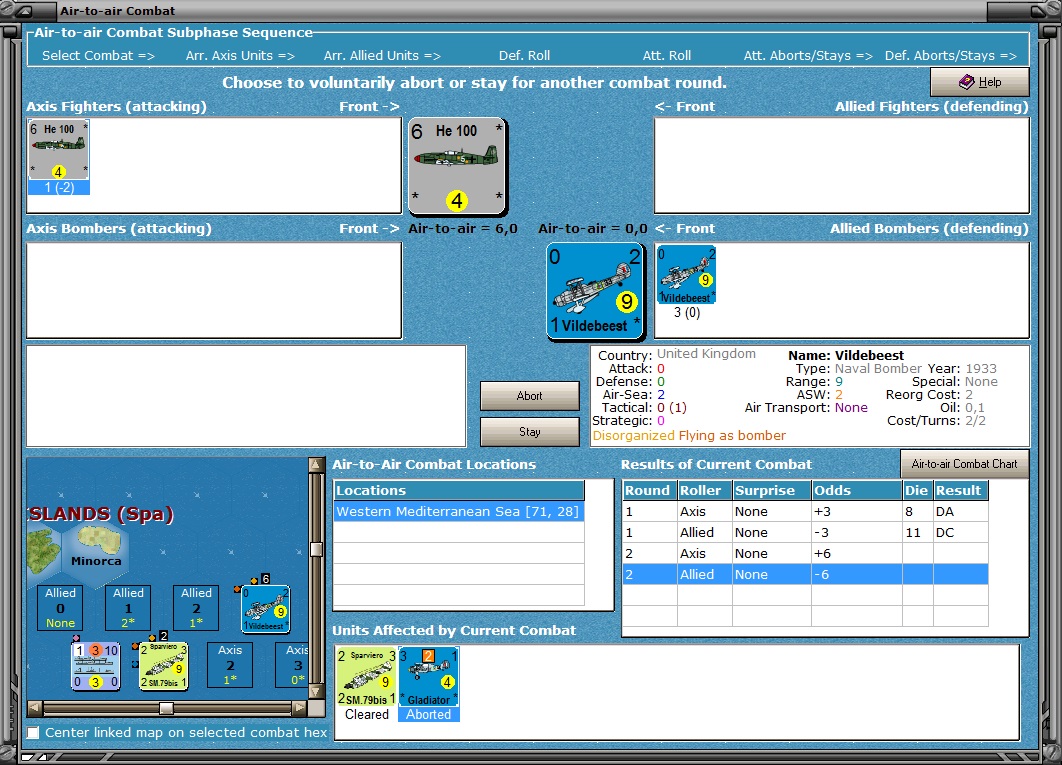
Task: Click the minimap vertical scroll down arrow
Action: (316, 692)
